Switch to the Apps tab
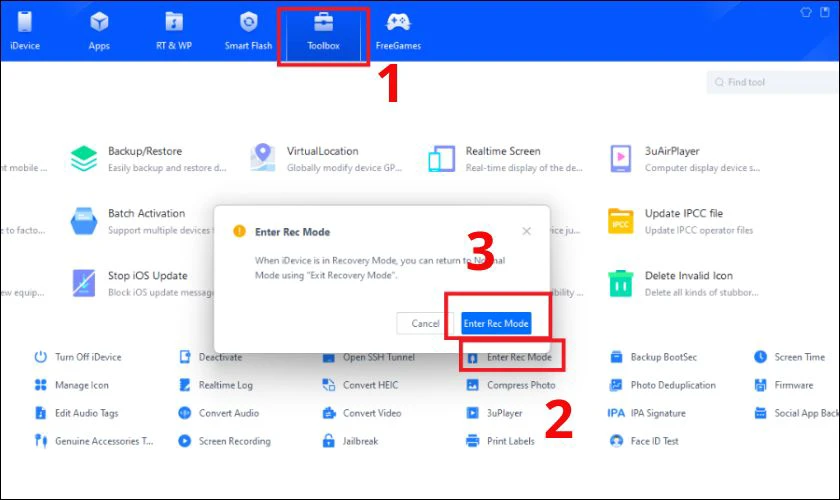The image size is (840, 500). (x=99, y=31)
